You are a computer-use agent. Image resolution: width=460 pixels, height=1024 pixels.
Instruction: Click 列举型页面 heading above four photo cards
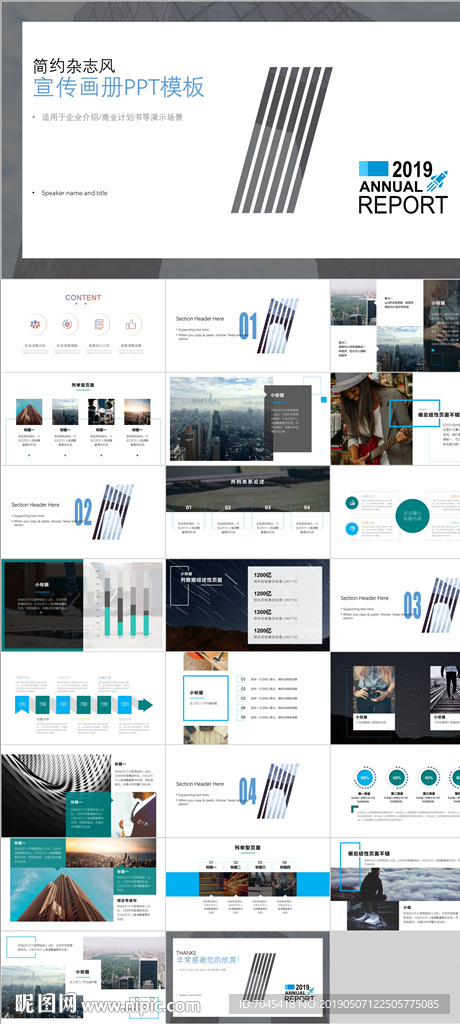pos(83,385)
